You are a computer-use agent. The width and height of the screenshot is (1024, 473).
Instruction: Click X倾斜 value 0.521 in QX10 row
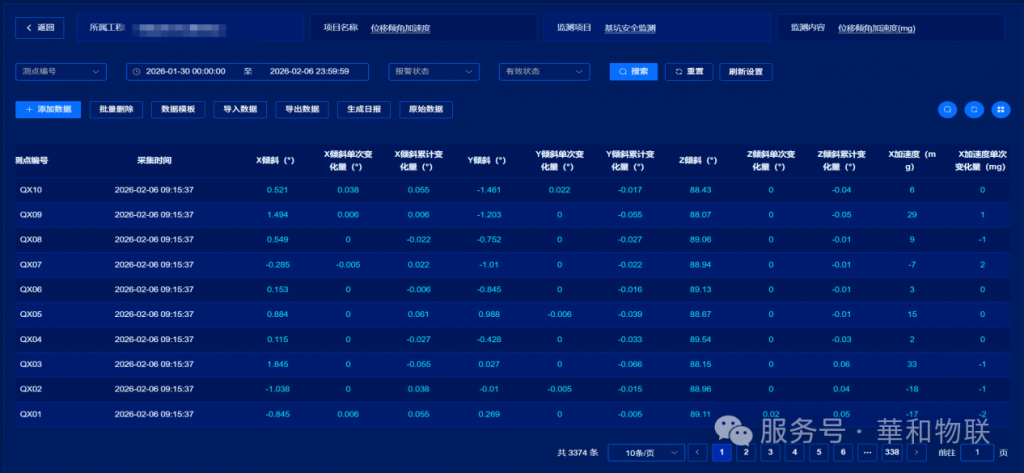pyautogui.click(x=277, y=190)
